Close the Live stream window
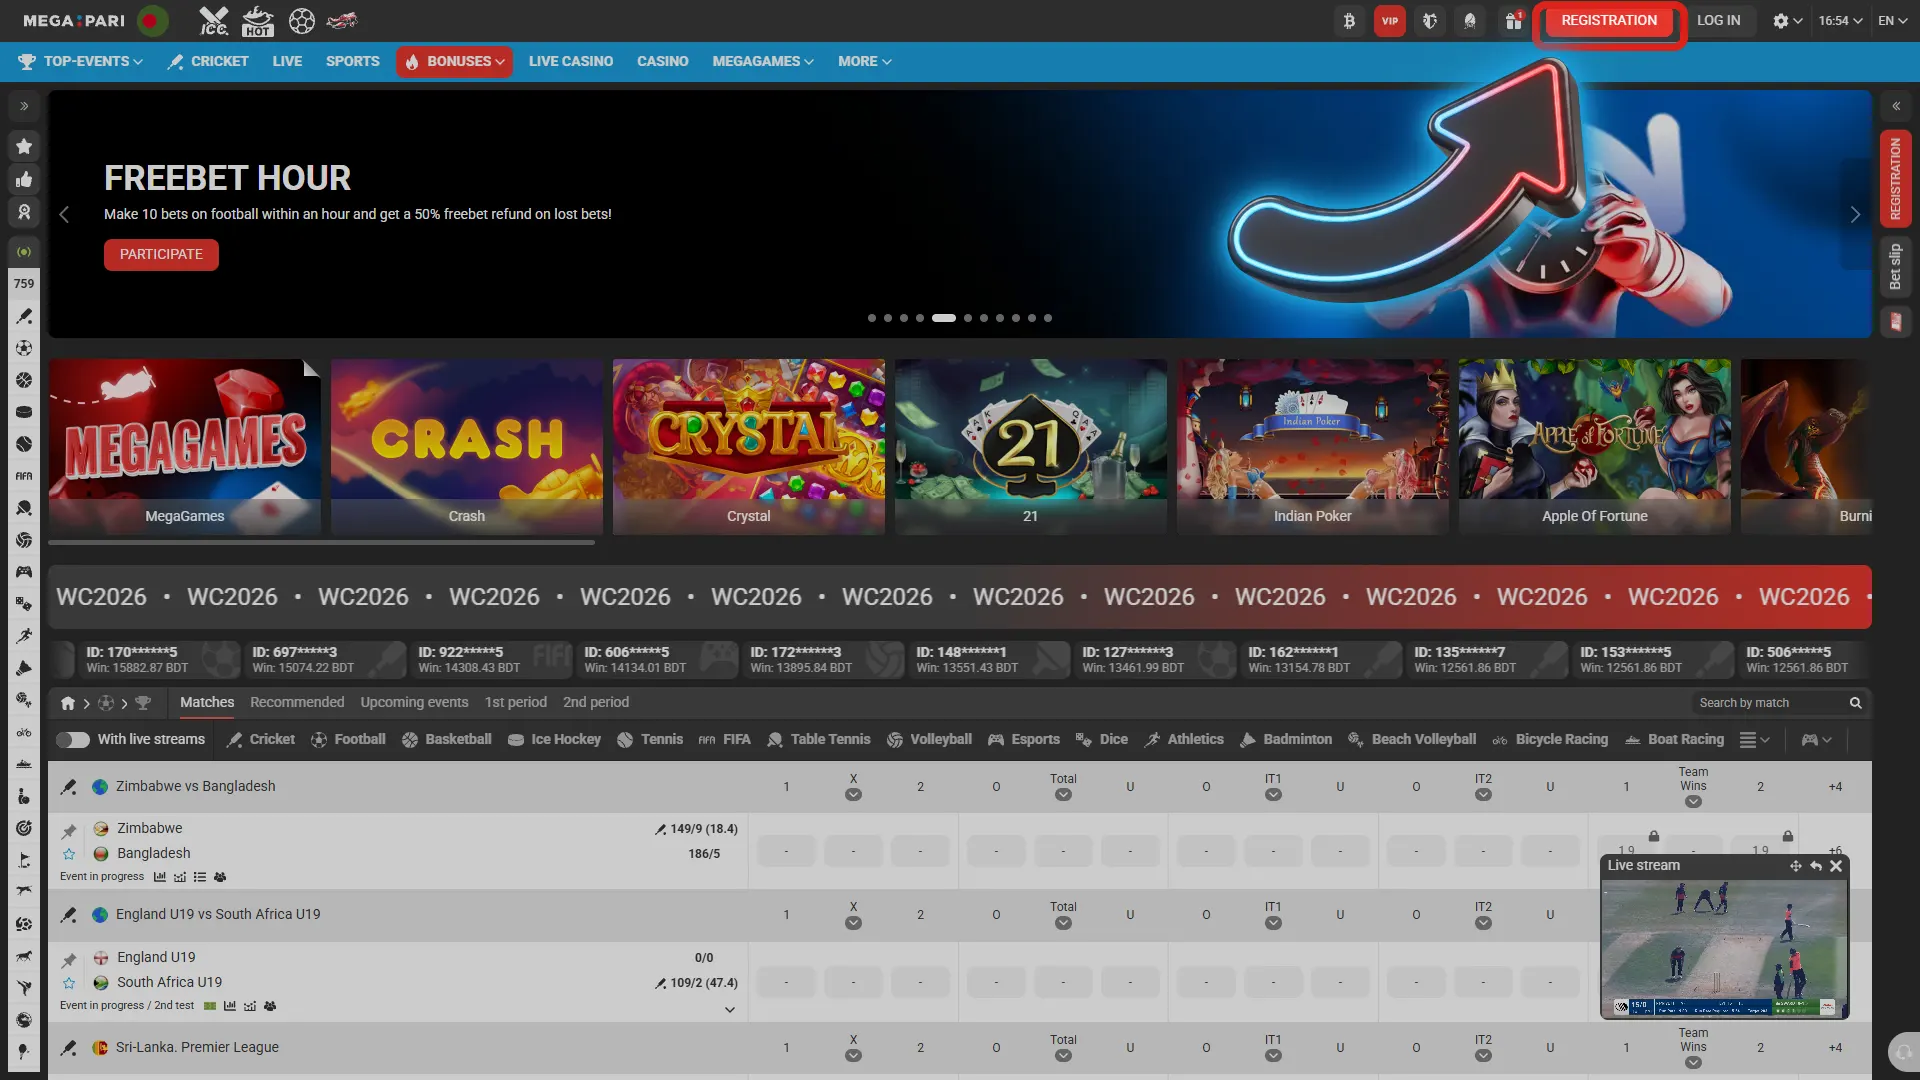 point(1836,866)
